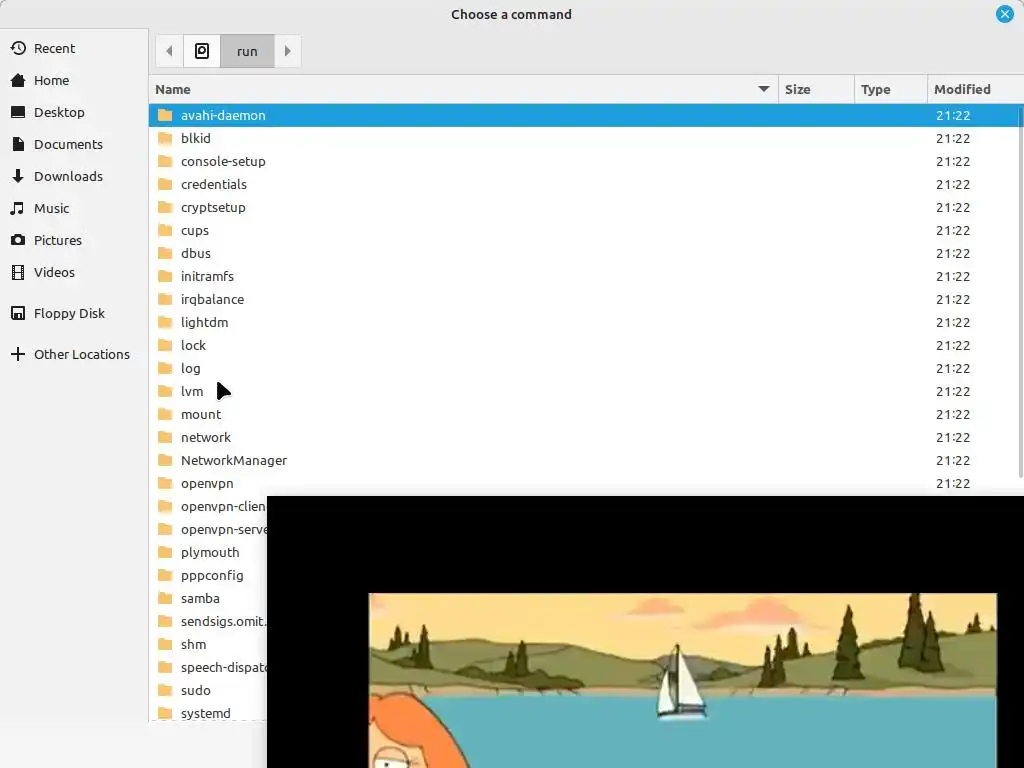Sort files by Size column
The image size is (1024, 768).
tap(816, 89)
